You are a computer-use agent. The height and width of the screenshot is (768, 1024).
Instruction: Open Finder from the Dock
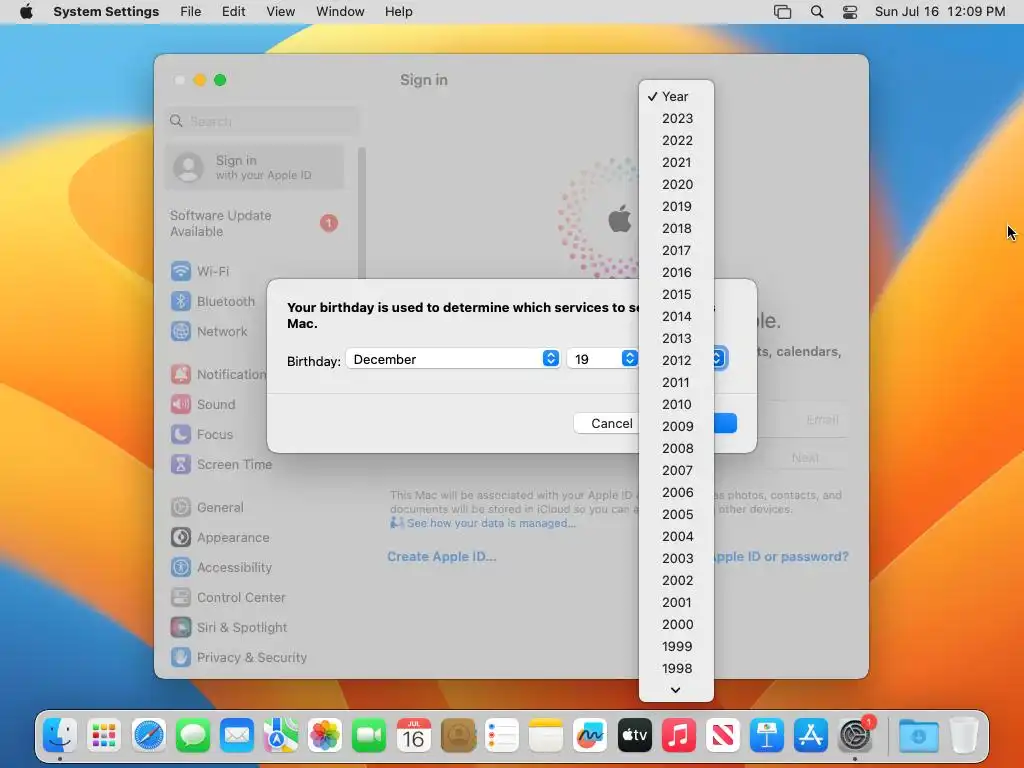pyautogui.click(x=60, y=735)
